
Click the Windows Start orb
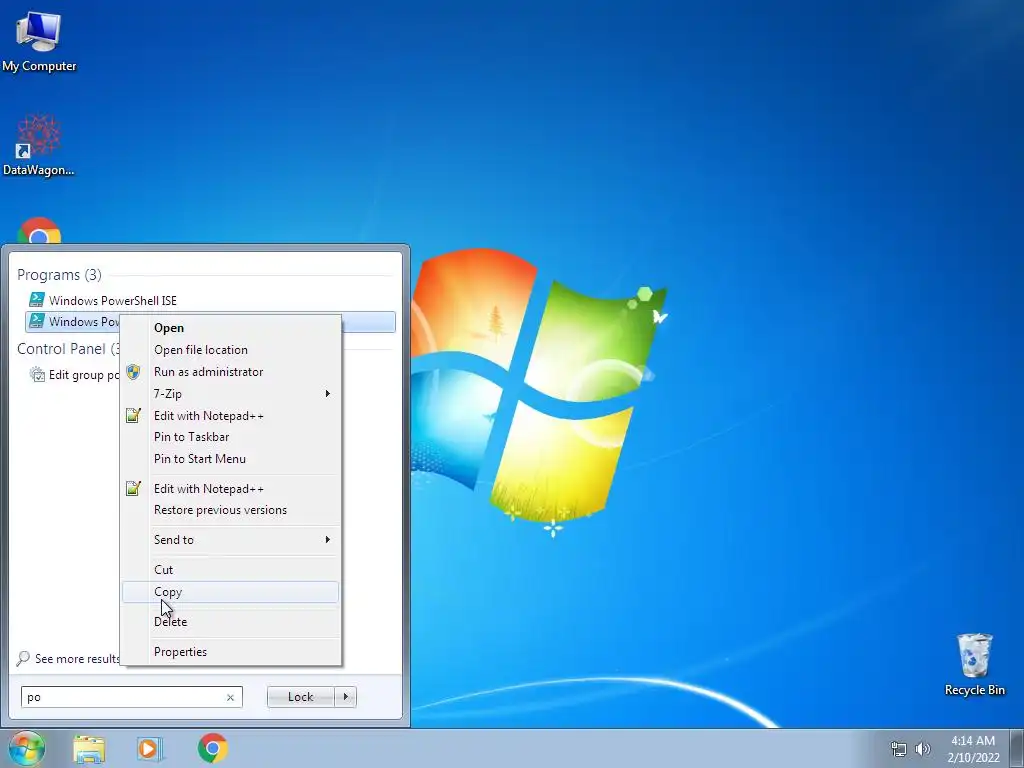click(27, 748)
